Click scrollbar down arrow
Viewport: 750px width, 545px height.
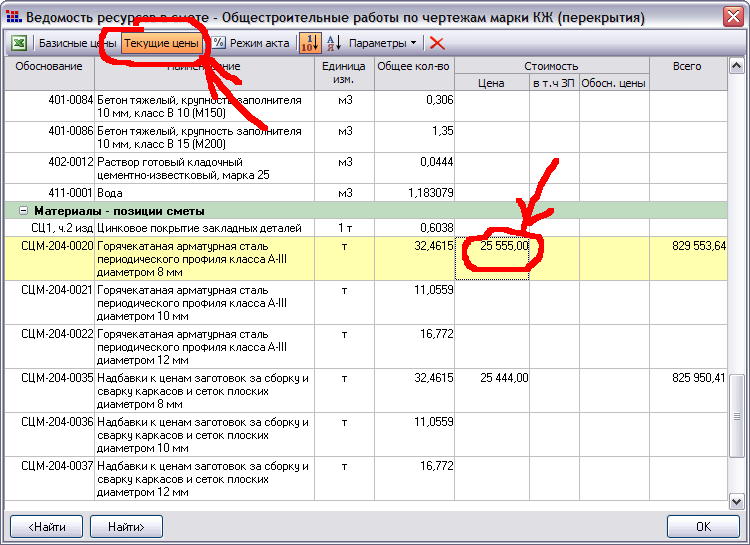(x=737, y=501)
